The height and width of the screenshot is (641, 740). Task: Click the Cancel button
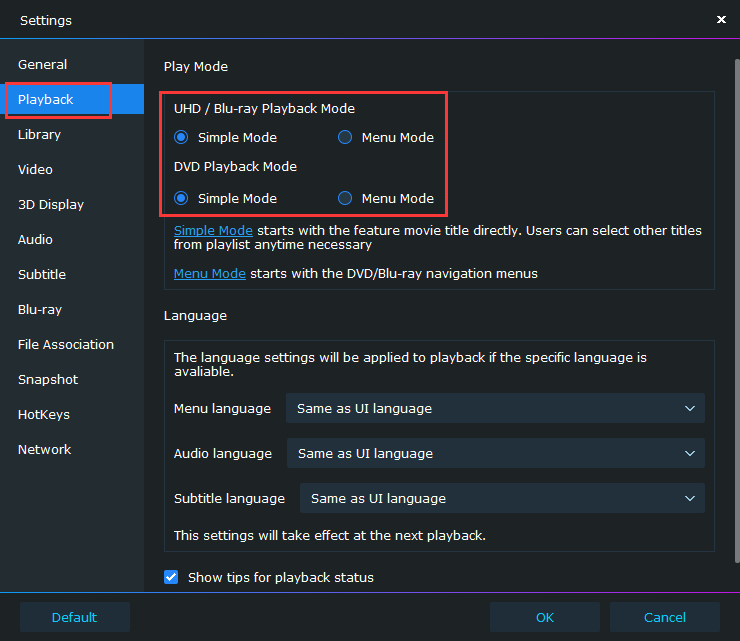665,617
